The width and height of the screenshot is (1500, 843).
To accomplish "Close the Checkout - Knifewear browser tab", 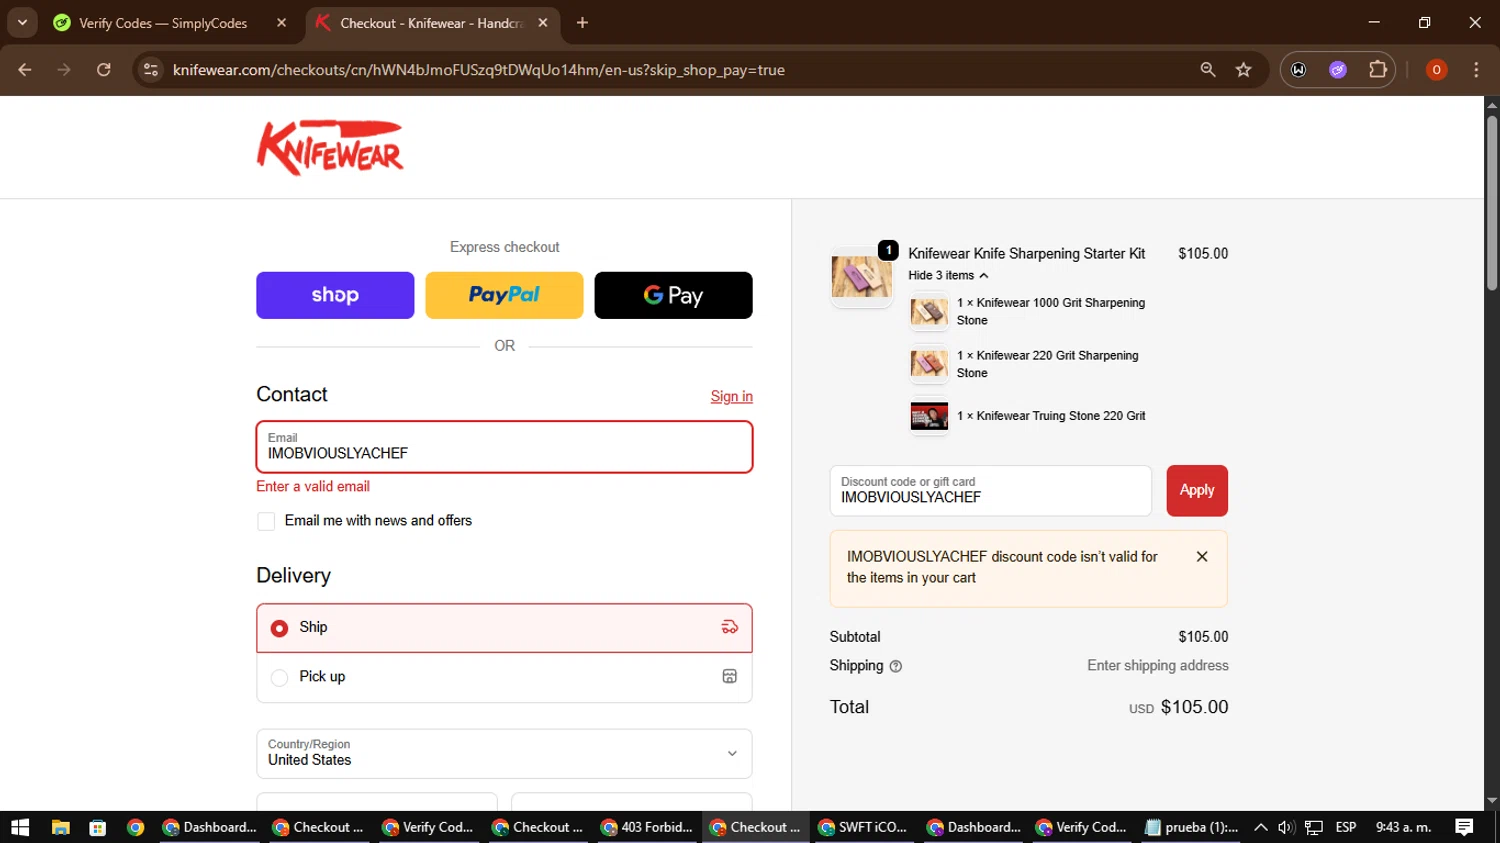I will click(x=543, y=23).
